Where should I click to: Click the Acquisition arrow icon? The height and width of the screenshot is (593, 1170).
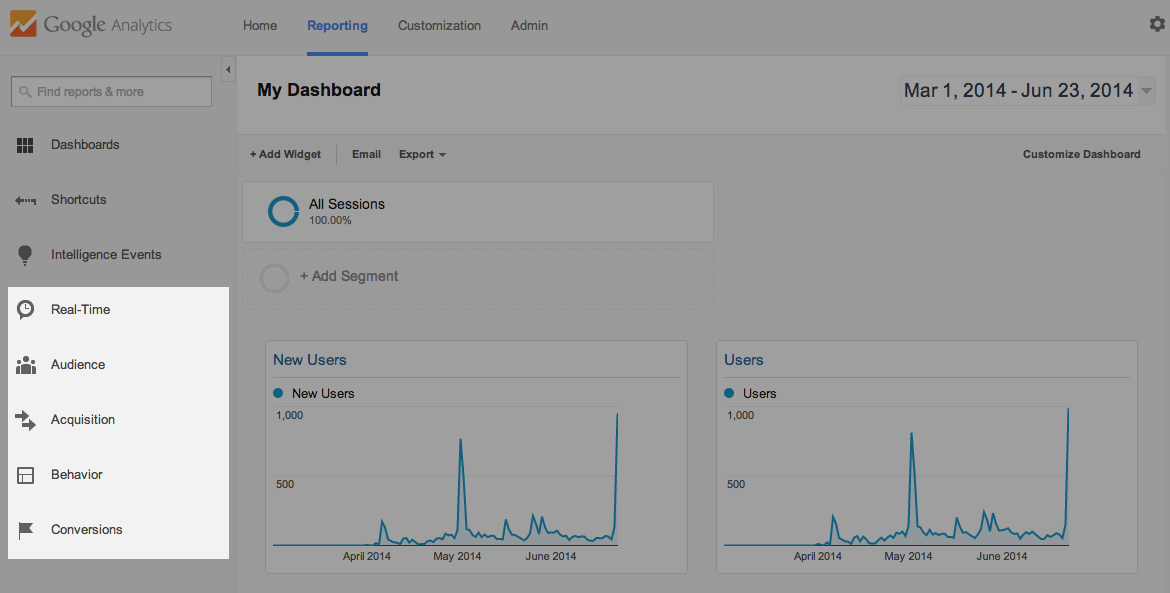[x=25, y=419]
